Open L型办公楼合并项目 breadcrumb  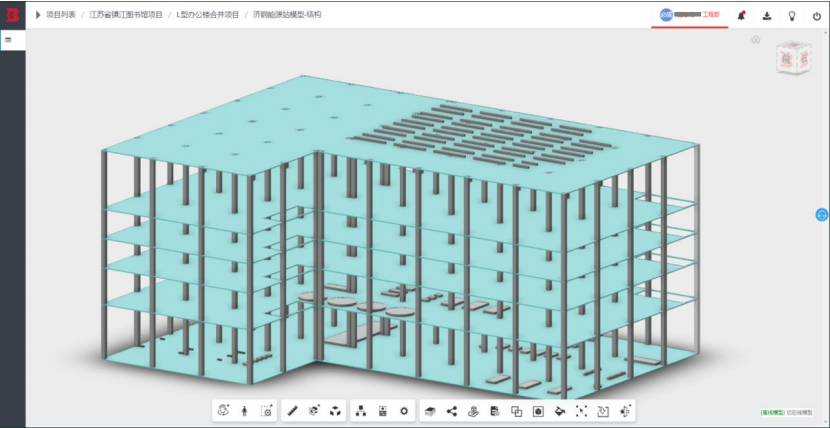point(208,15)
